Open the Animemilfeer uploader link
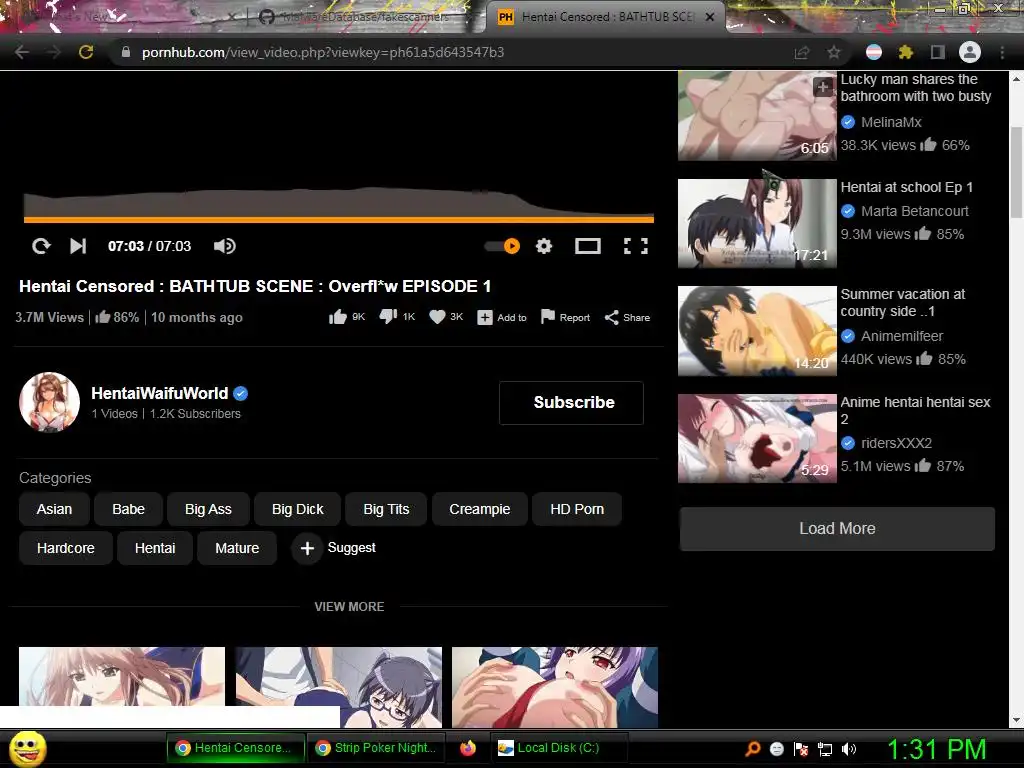Viewport: 1024px width, 768px height. (902, 336)
